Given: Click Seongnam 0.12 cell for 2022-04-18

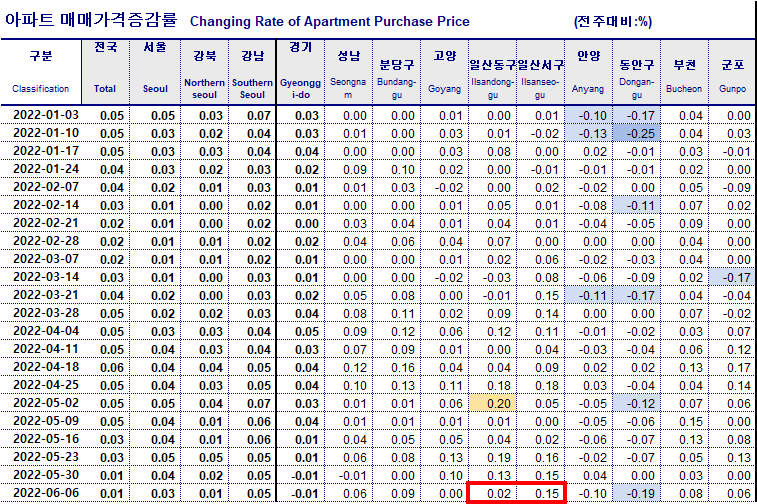Looking at the screenshot, I should tap(348, 367).
